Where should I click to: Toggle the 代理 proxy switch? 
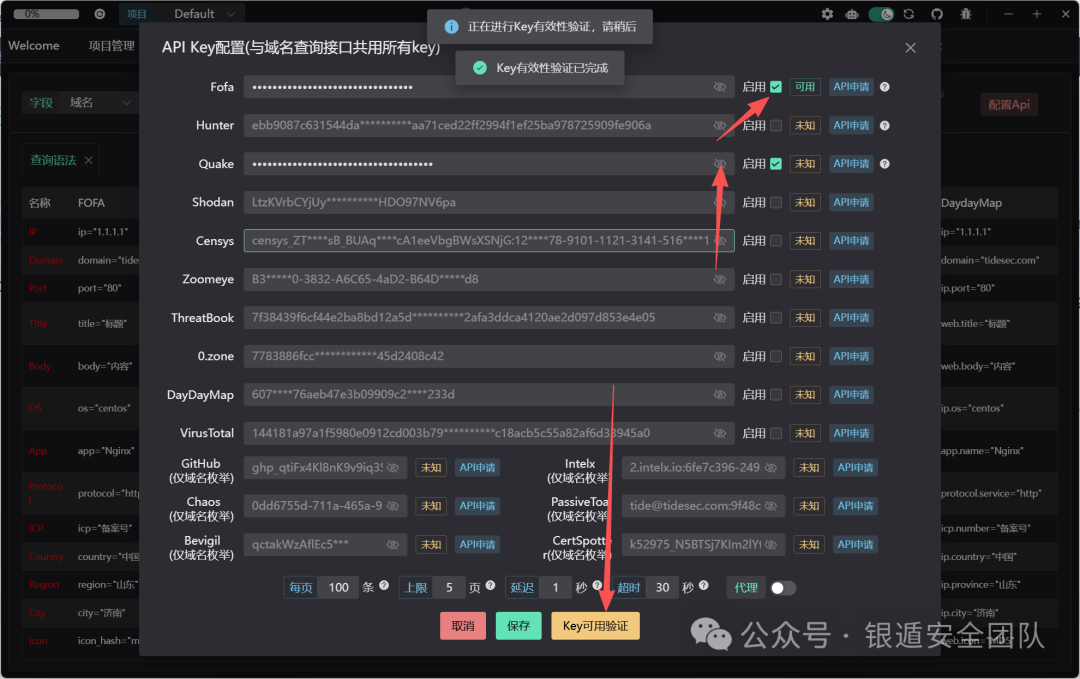[783, 587]
